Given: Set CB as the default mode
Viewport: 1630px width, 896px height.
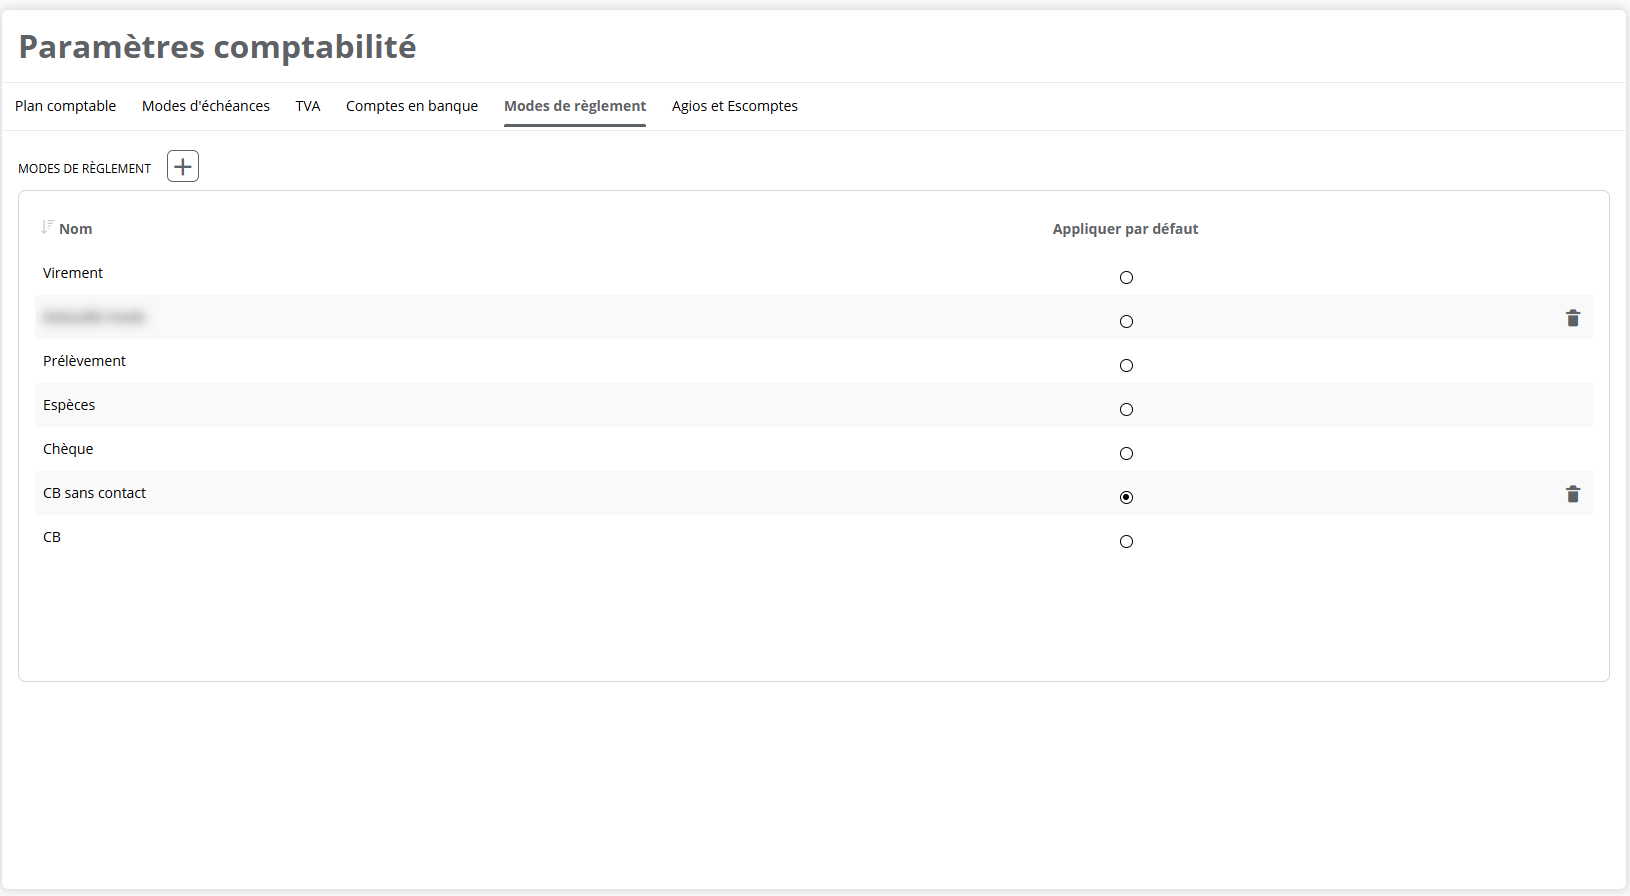Looking at the screenshot, I should tap(1126, 541).
